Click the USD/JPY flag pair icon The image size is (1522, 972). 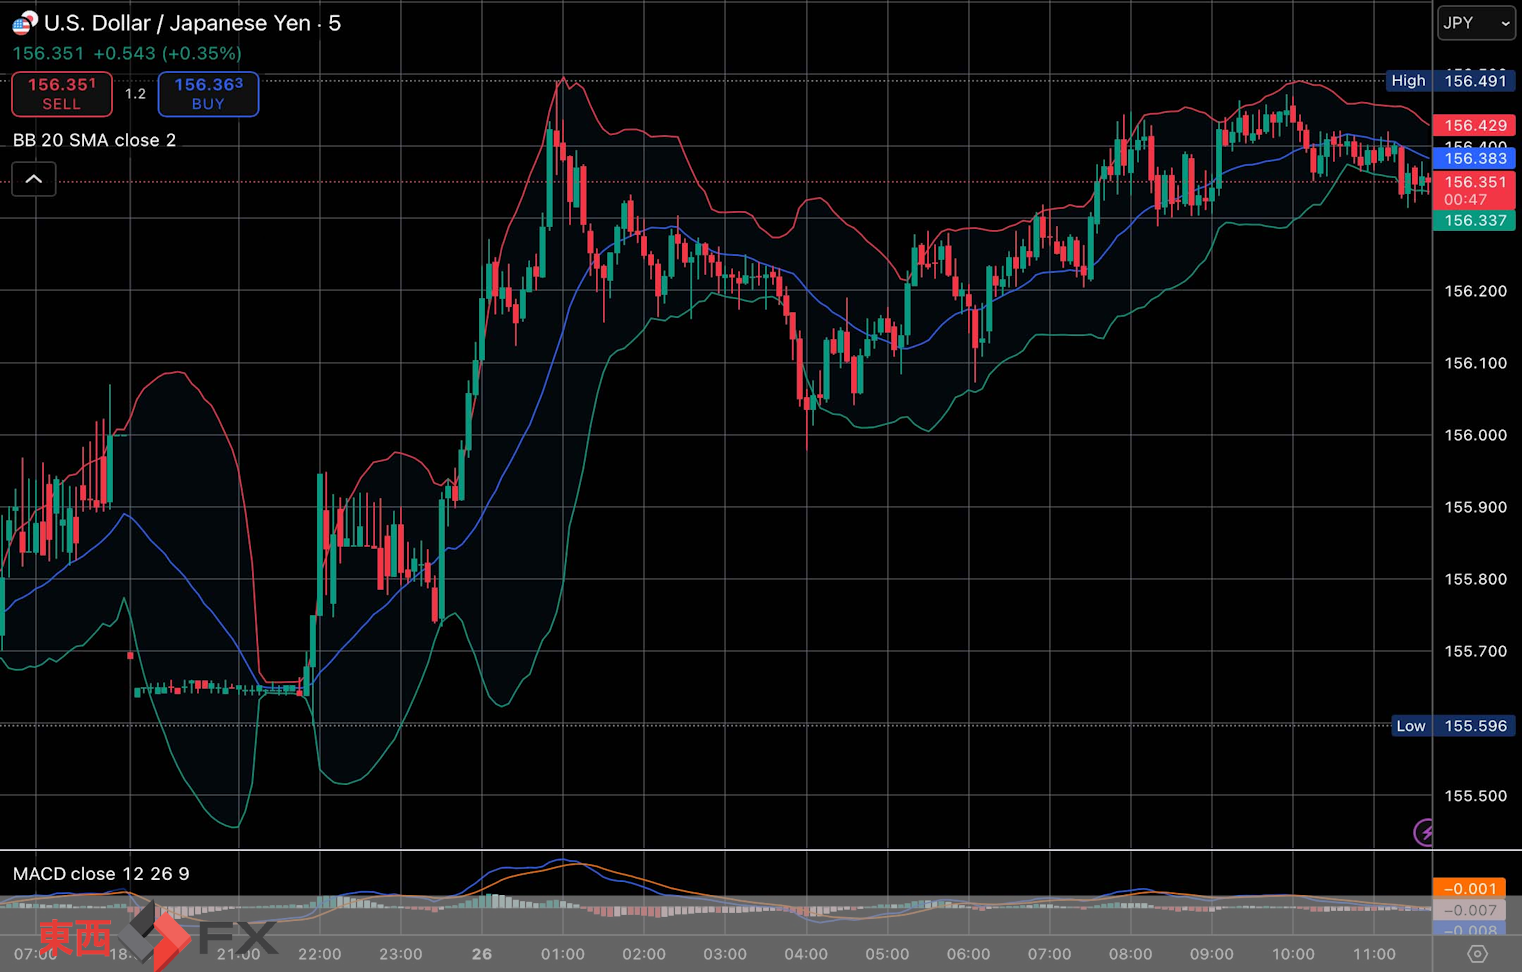(x=24, y=22)
